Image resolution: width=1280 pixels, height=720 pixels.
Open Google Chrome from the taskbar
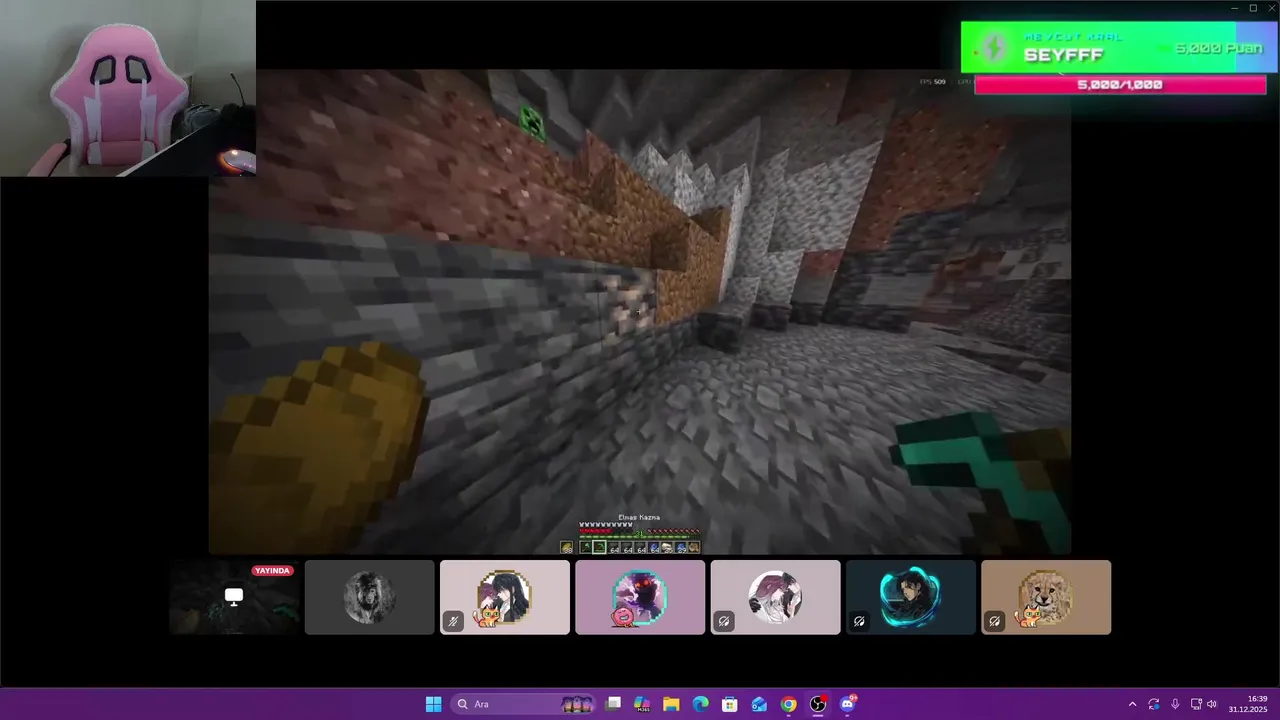click(x=789, y=704)
